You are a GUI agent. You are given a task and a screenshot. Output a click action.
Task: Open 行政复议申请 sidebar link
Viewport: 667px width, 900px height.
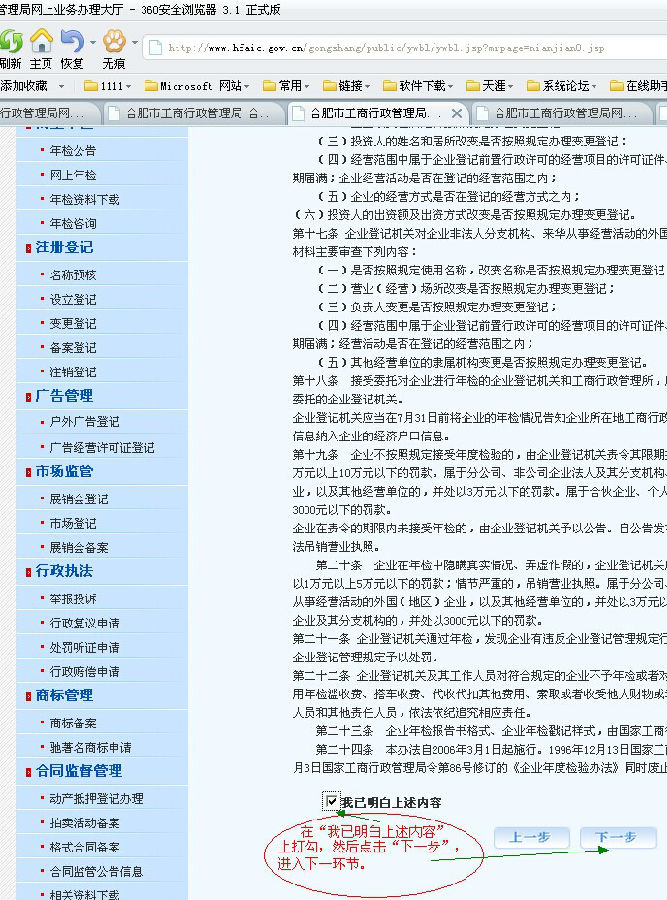pos(84,623)
